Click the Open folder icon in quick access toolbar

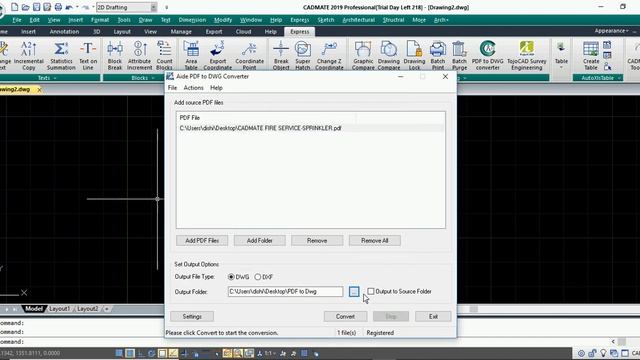click(x=25, y=7)
